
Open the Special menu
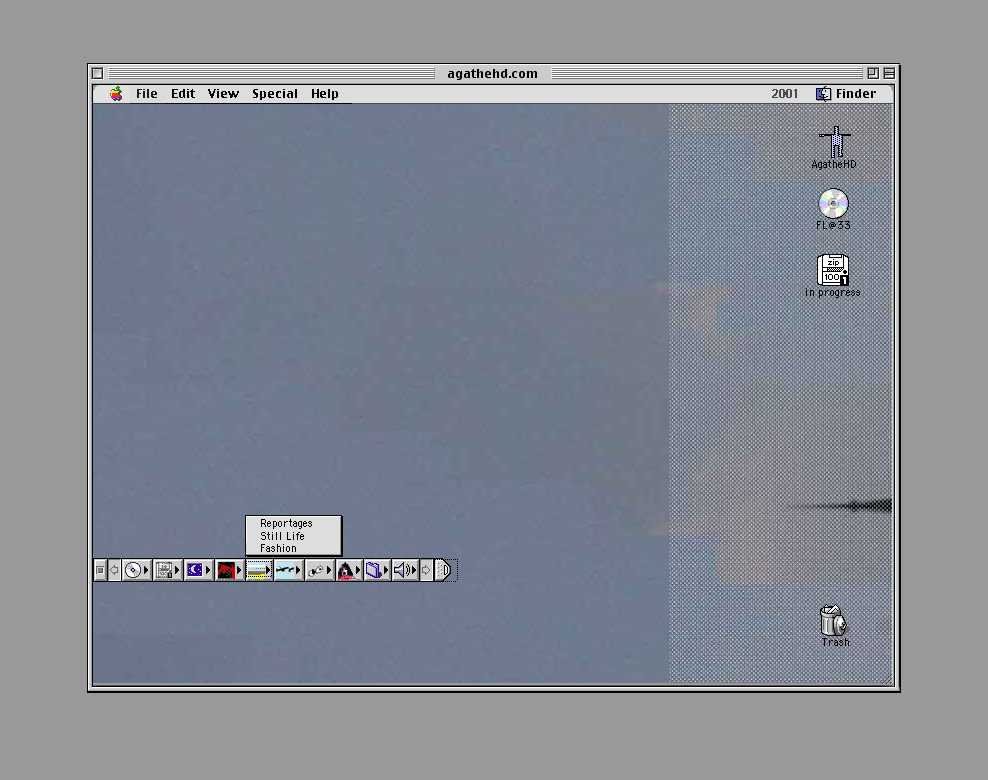pos(275,94)
